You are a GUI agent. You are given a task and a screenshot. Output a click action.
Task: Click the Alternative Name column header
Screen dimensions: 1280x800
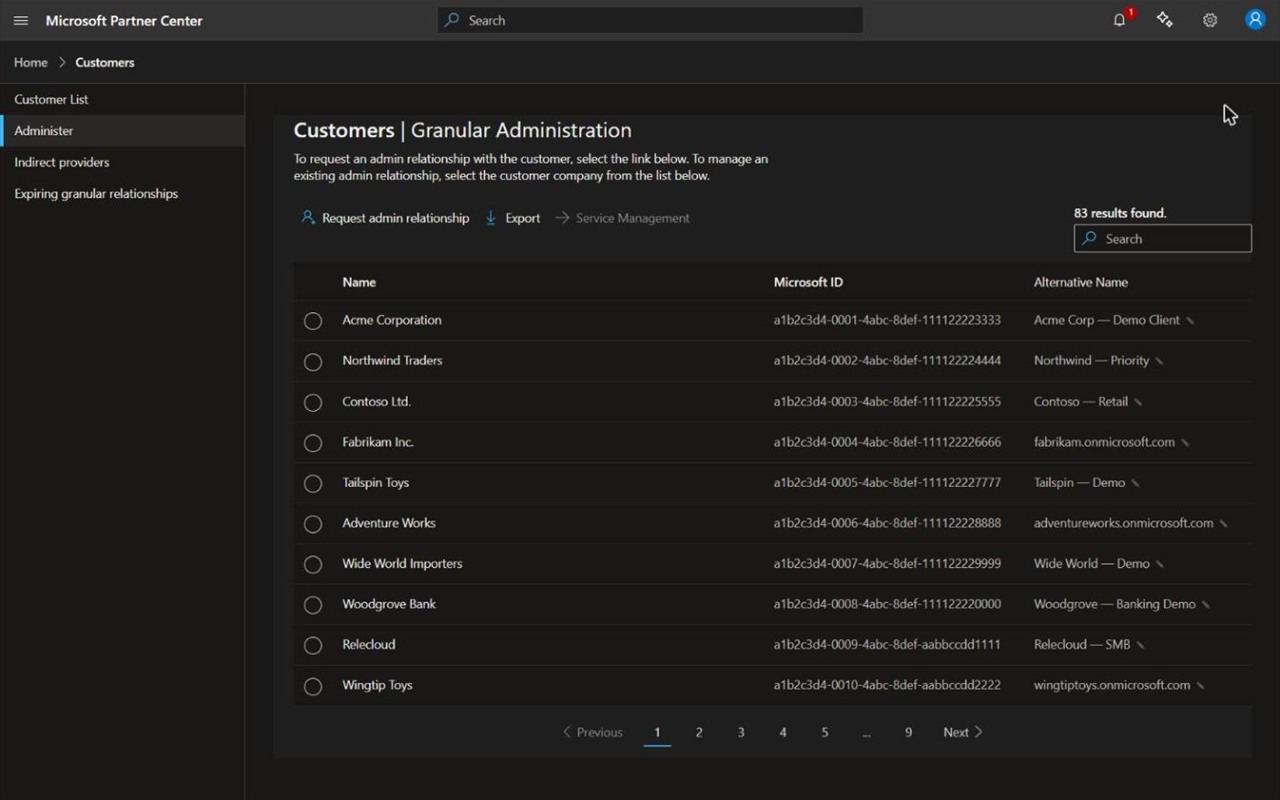click(x=1081, y=282)
